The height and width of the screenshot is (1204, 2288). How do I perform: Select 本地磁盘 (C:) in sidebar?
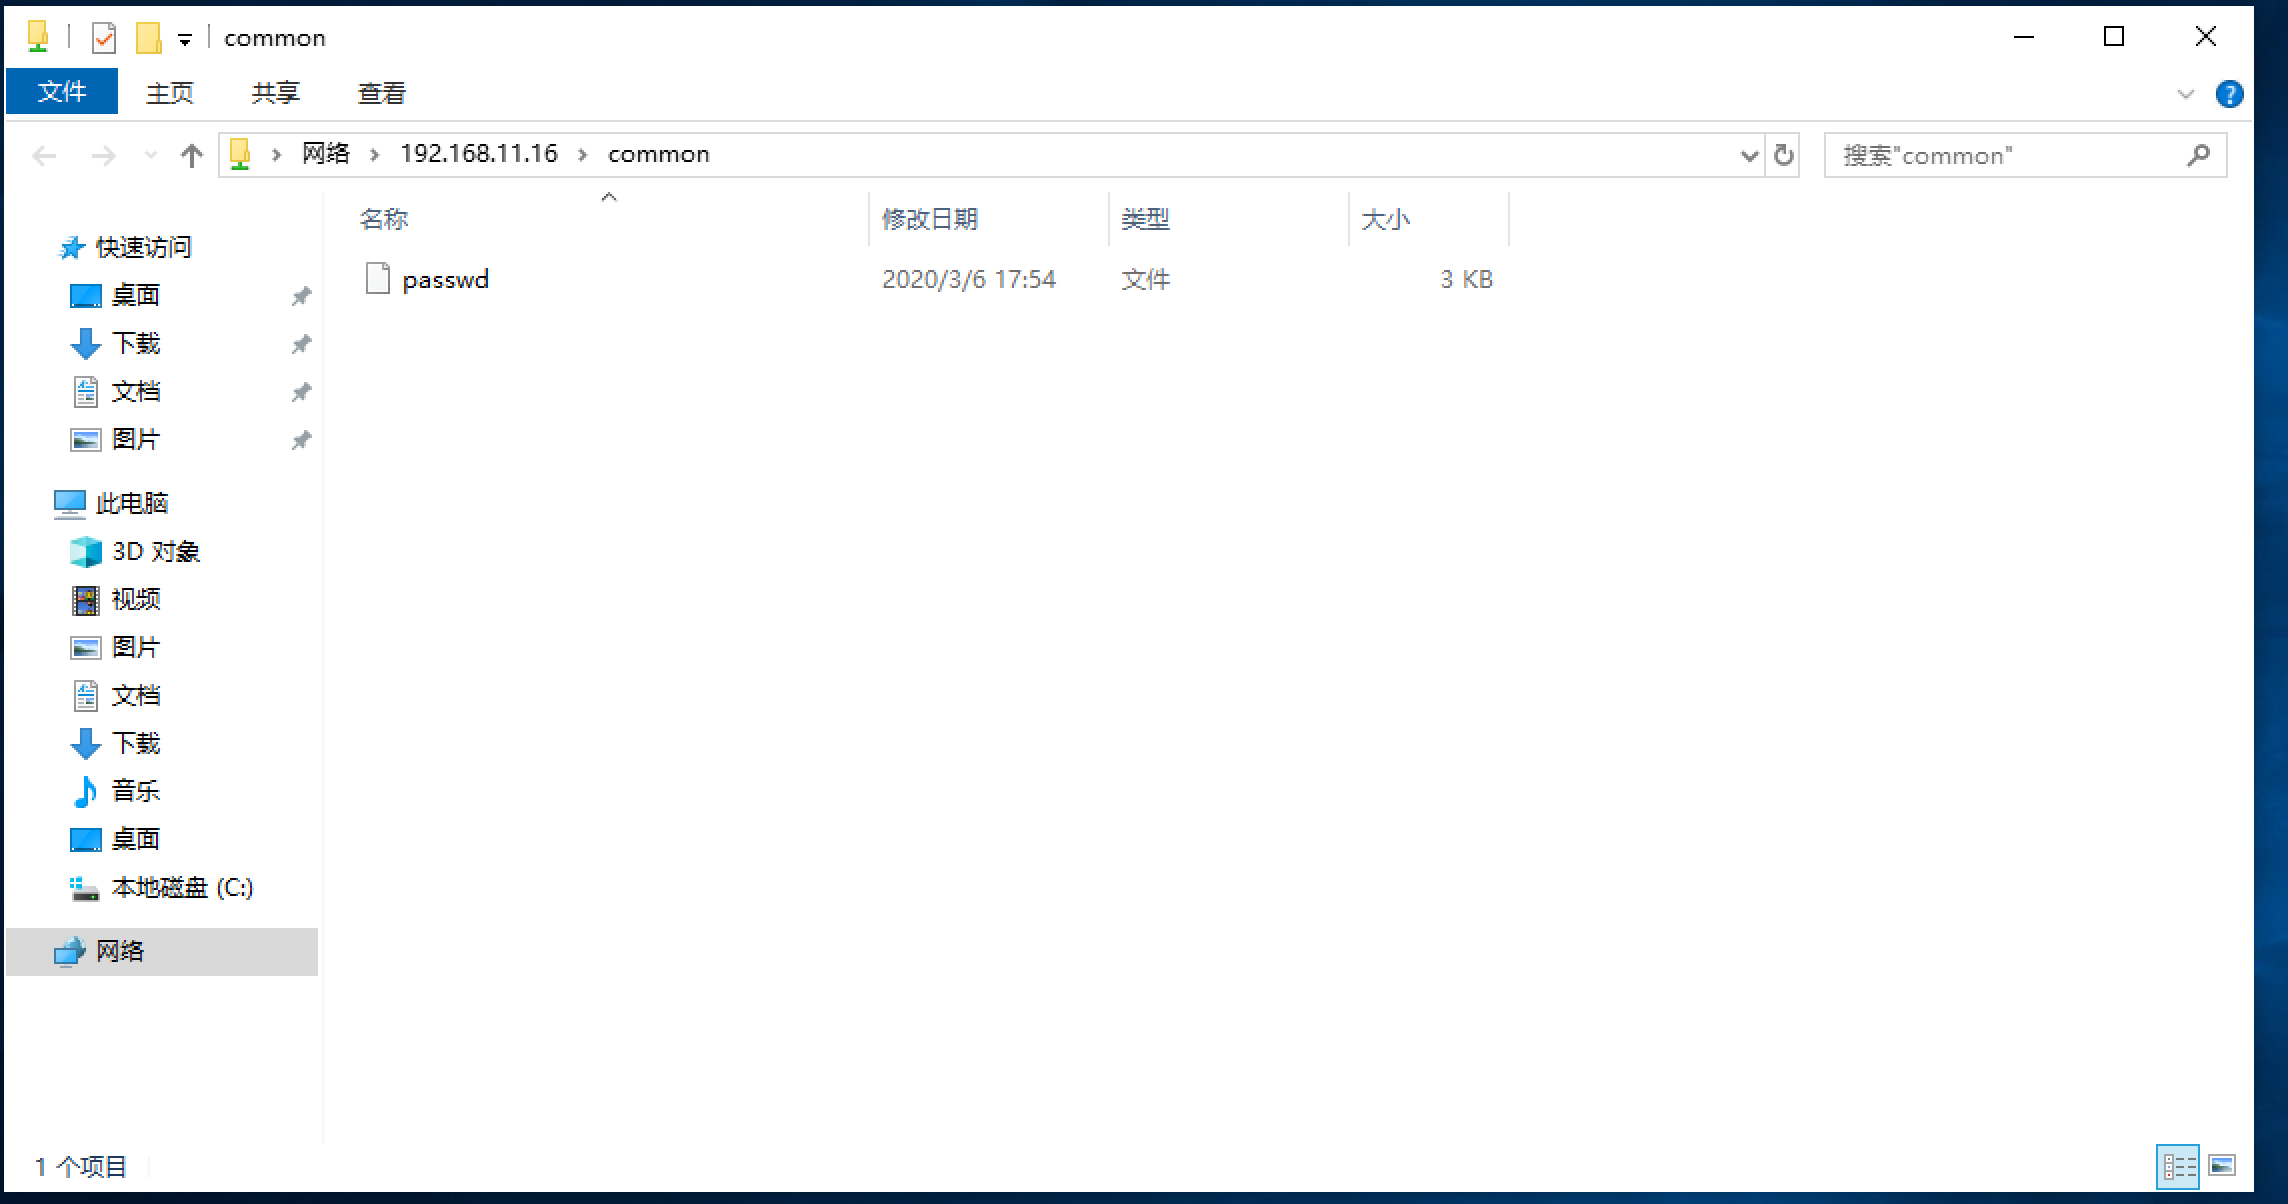click(181, 888)
